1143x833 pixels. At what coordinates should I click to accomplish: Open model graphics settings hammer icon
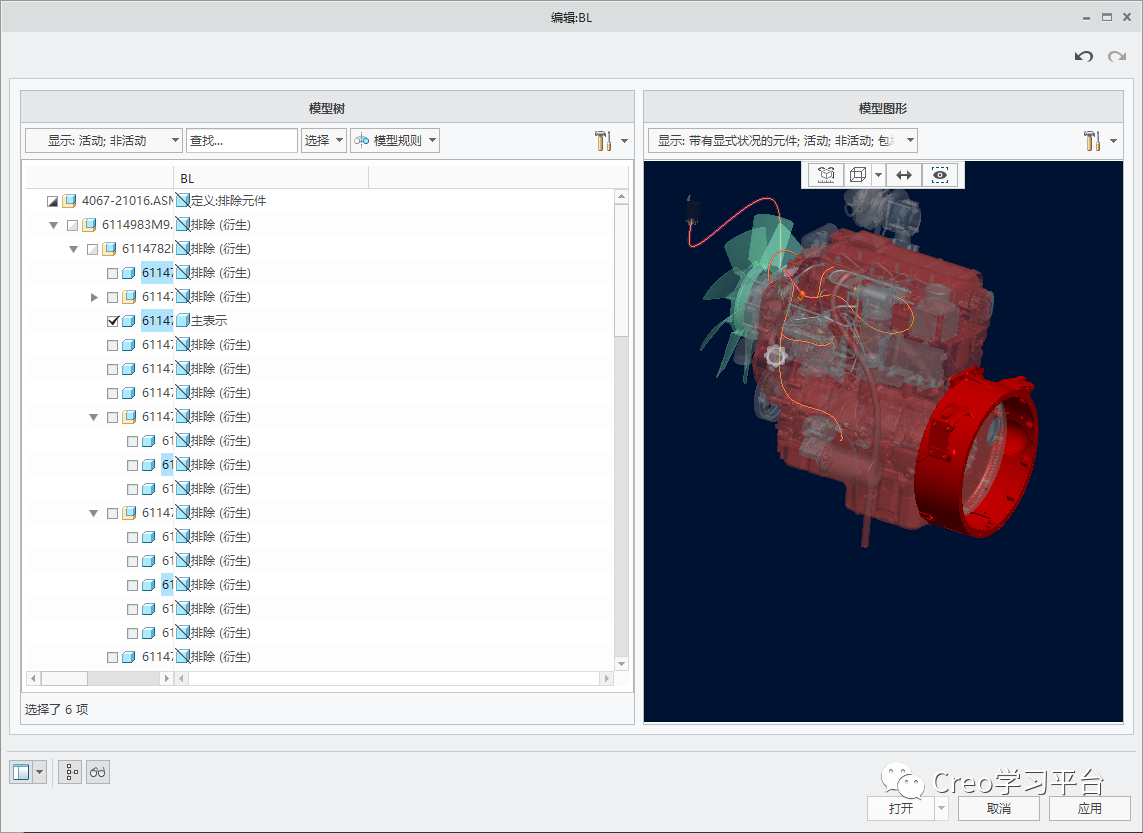(1092, 141)
